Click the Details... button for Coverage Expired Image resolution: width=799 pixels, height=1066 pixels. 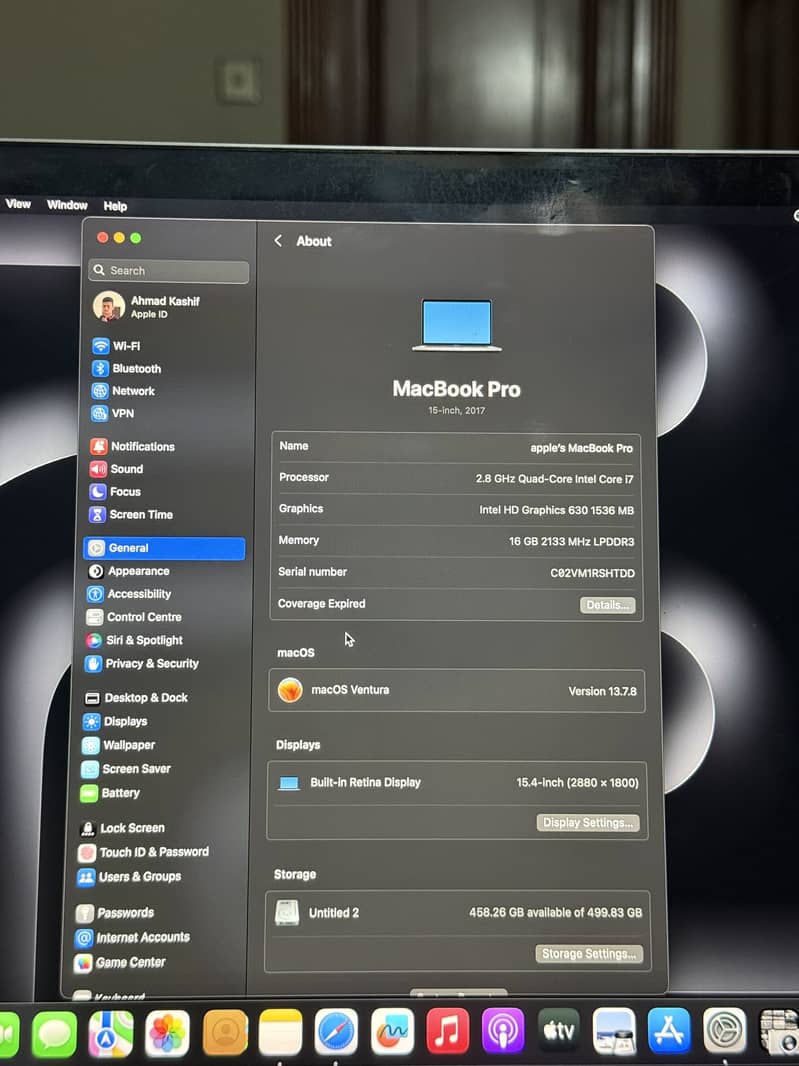[x=607, y=605]
